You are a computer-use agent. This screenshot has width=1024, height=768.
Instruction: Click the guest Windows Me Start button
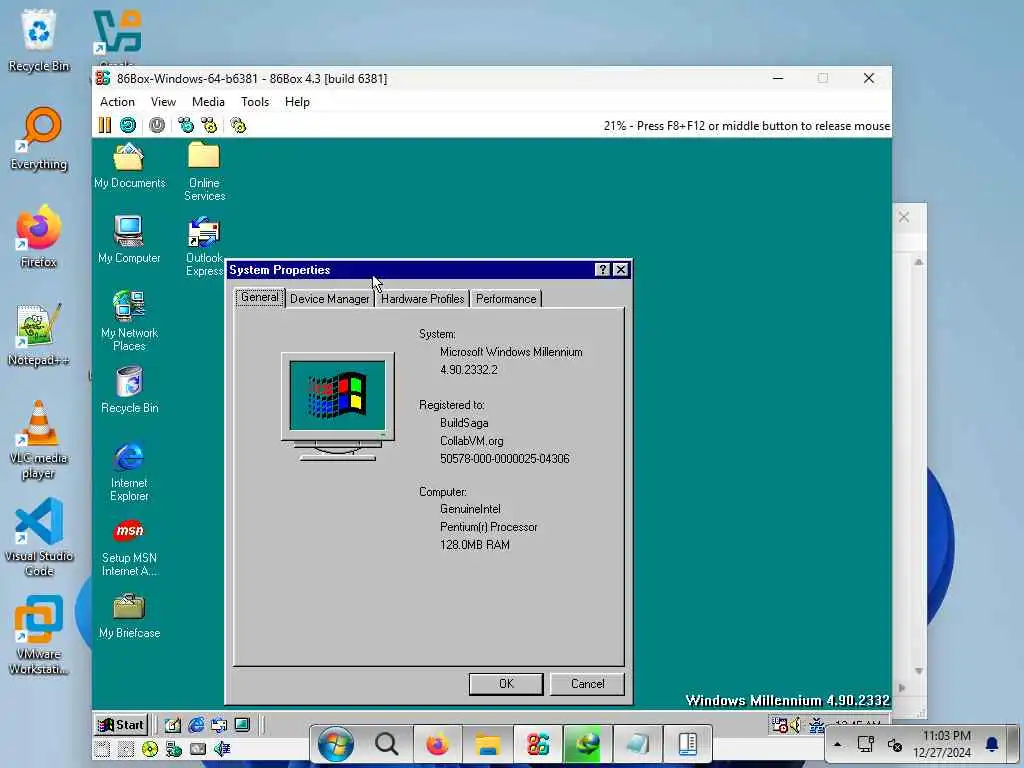121,725
